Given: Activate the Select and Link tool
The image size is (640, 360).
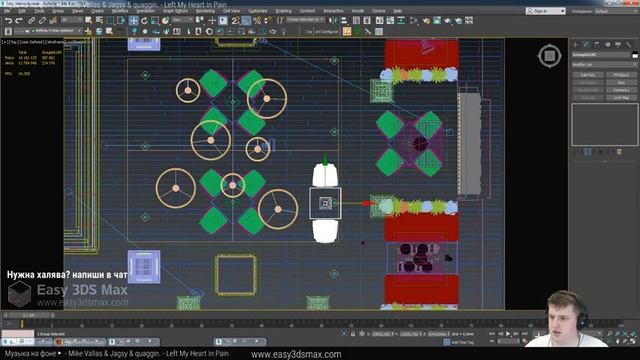Looking at the screenshot, I should point(31,20).
